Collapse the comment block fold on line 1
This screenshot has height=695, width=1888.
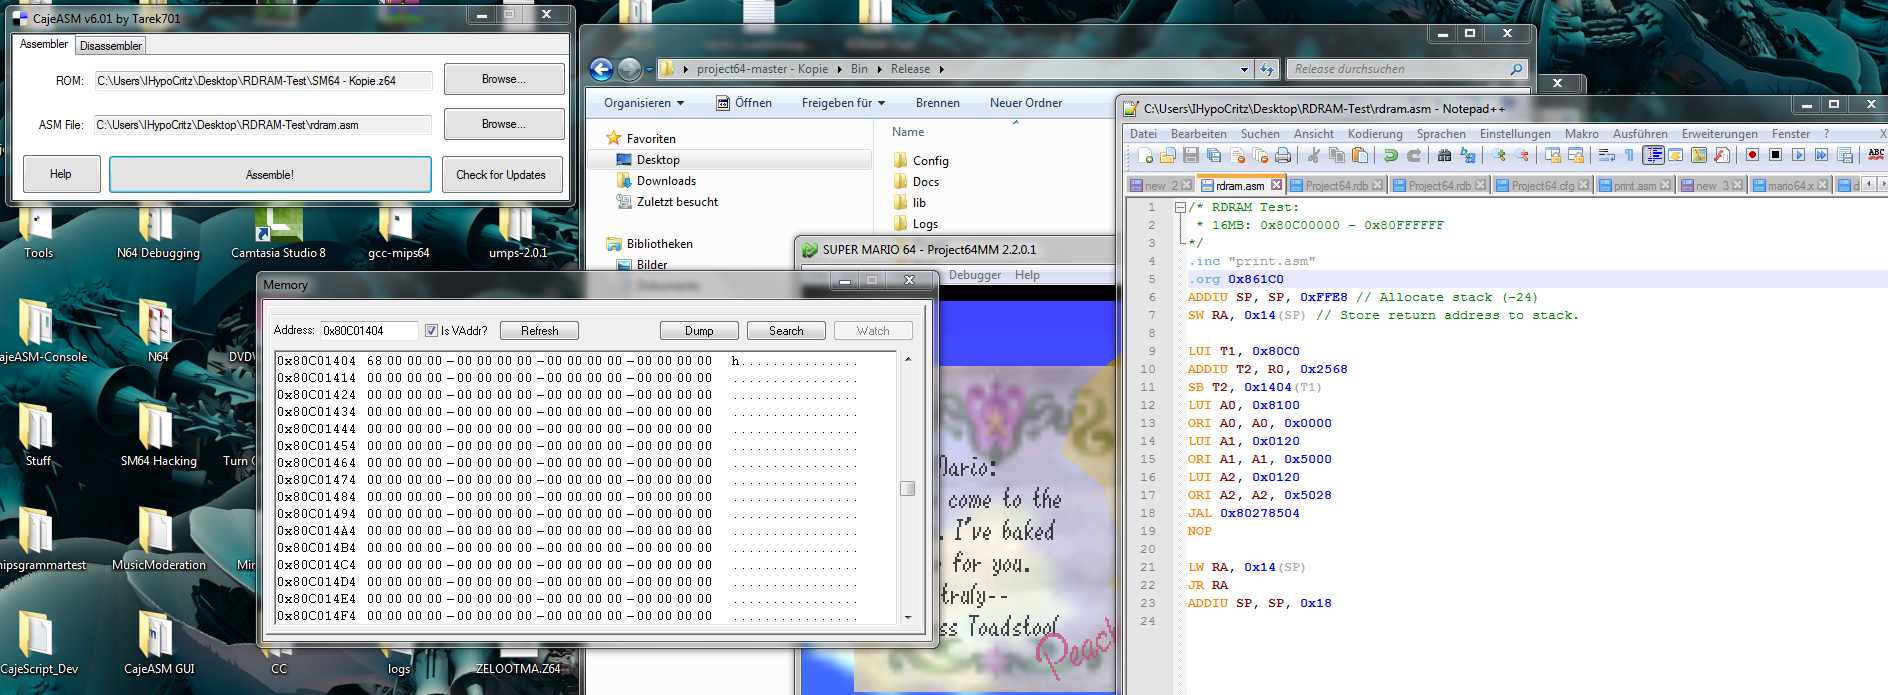[1180, 207]
